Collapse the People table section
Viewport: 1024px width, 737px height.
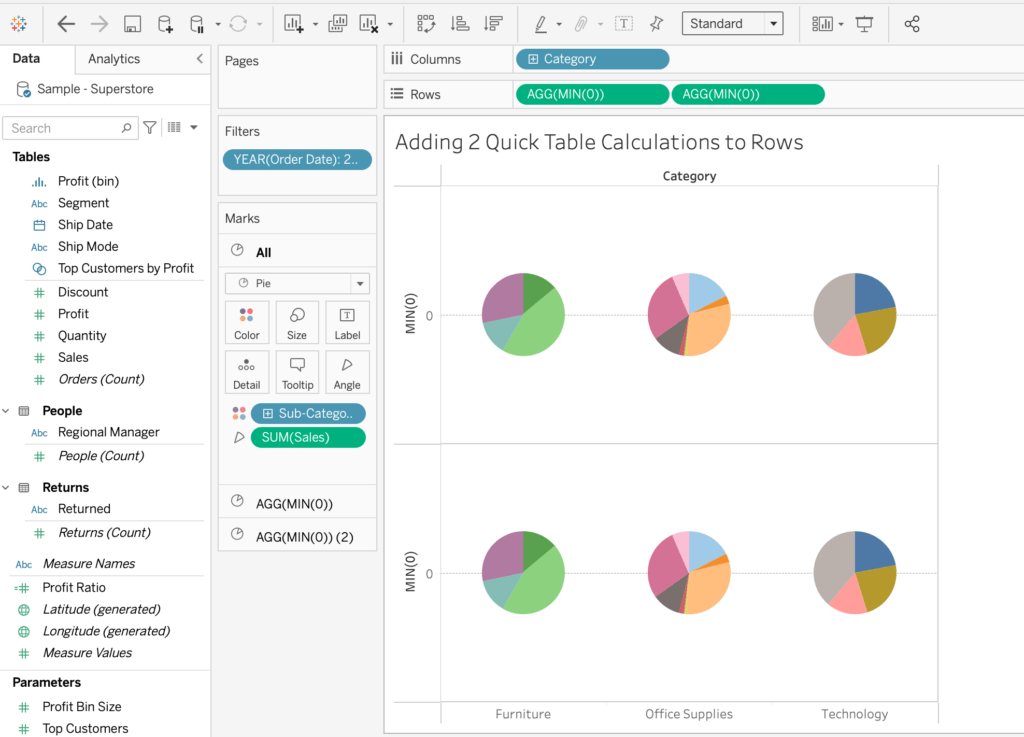pos(7,411)
